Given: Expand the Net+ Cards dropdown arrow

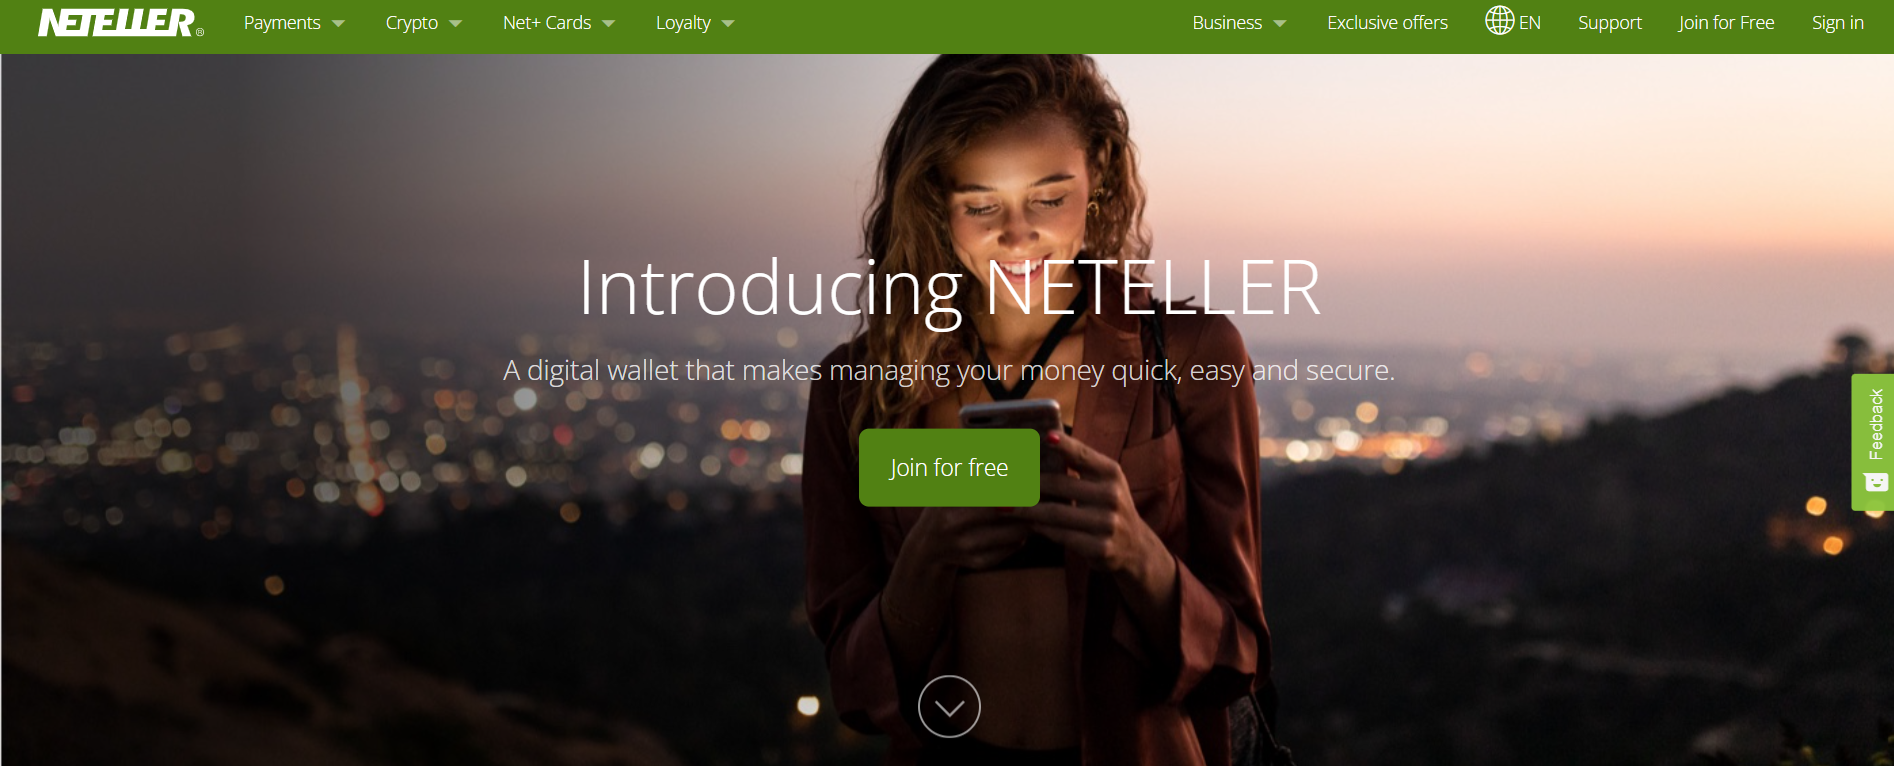Looking at the screenshot, I should coord(609,23).
